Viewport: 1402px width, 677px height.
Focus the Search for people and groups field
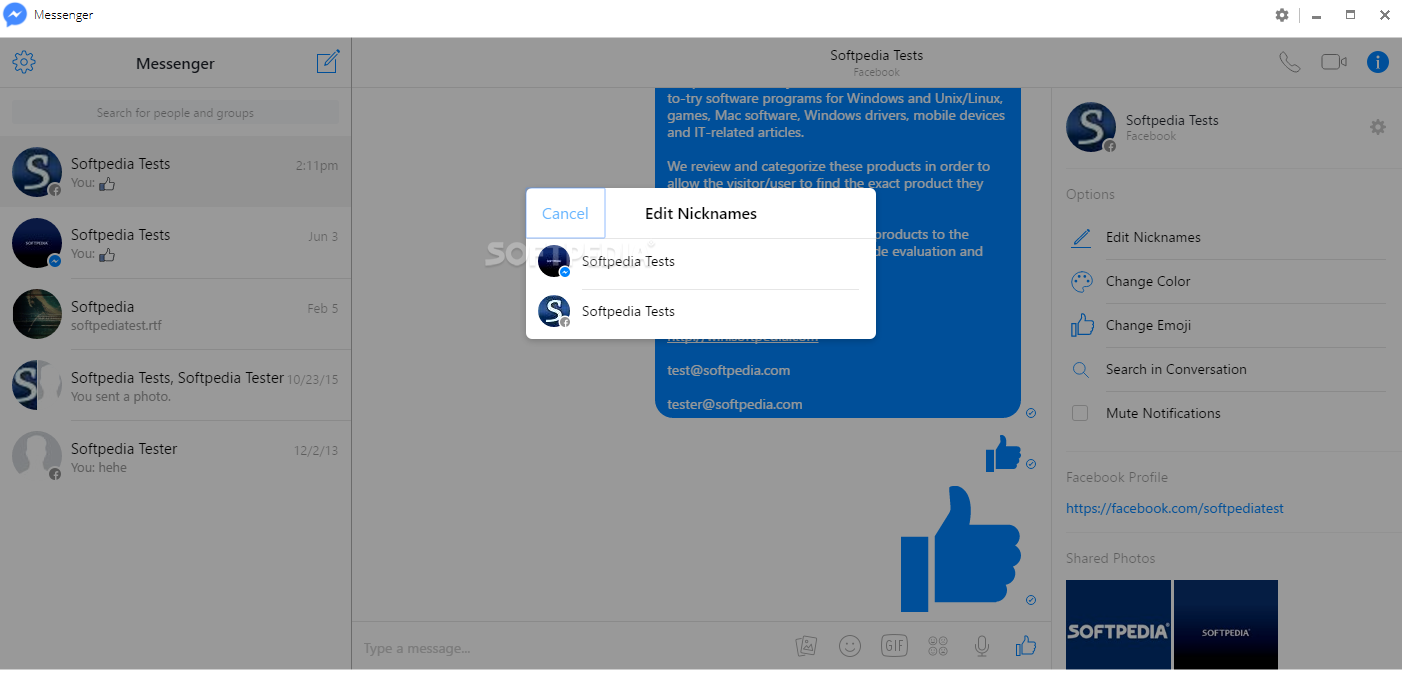pos(175,113)
